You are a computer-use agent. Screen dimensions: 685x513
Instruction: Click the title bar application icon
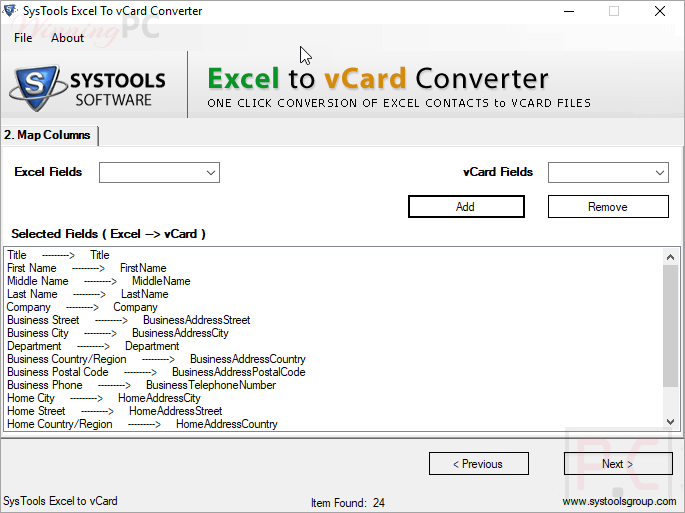pos(10,10)
